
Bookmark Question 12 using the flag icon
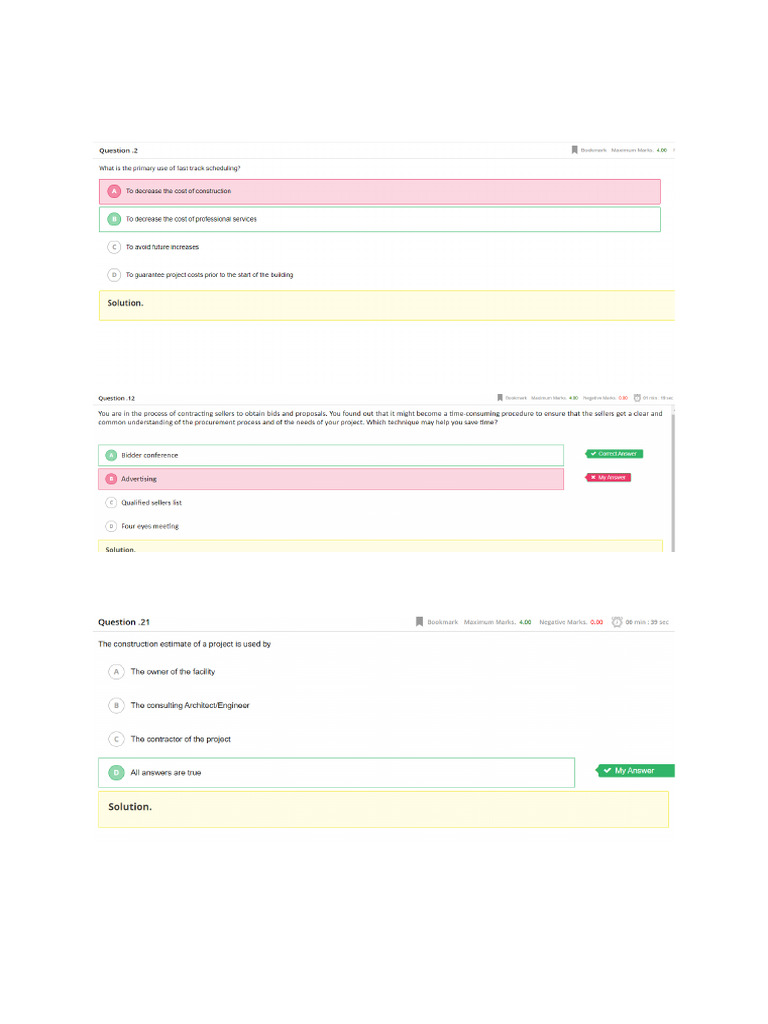click(x=500, y=397)
